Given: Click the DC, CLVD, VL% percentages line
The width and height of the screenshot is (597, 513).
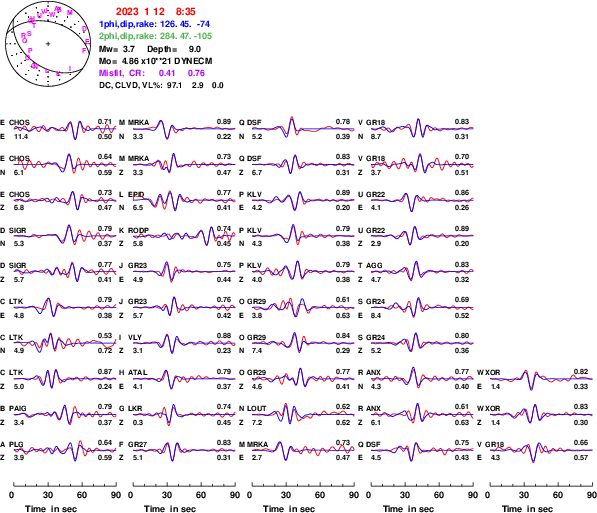Looking at the screenshot, I should pos(161,85).
